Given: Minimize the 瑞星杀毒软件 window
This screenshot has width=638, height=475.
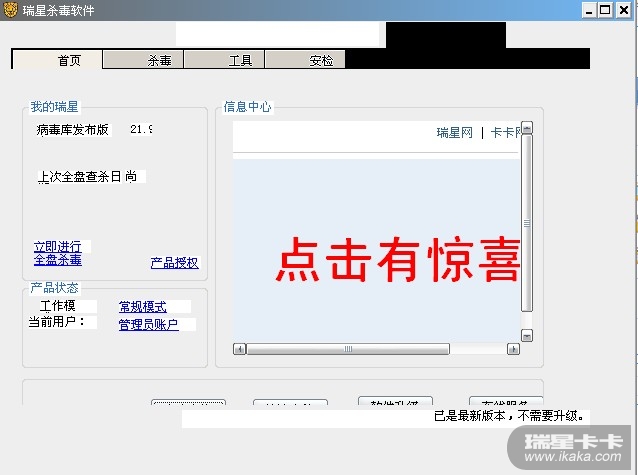Looking at the screenshot, I should (x=588, y=10).
